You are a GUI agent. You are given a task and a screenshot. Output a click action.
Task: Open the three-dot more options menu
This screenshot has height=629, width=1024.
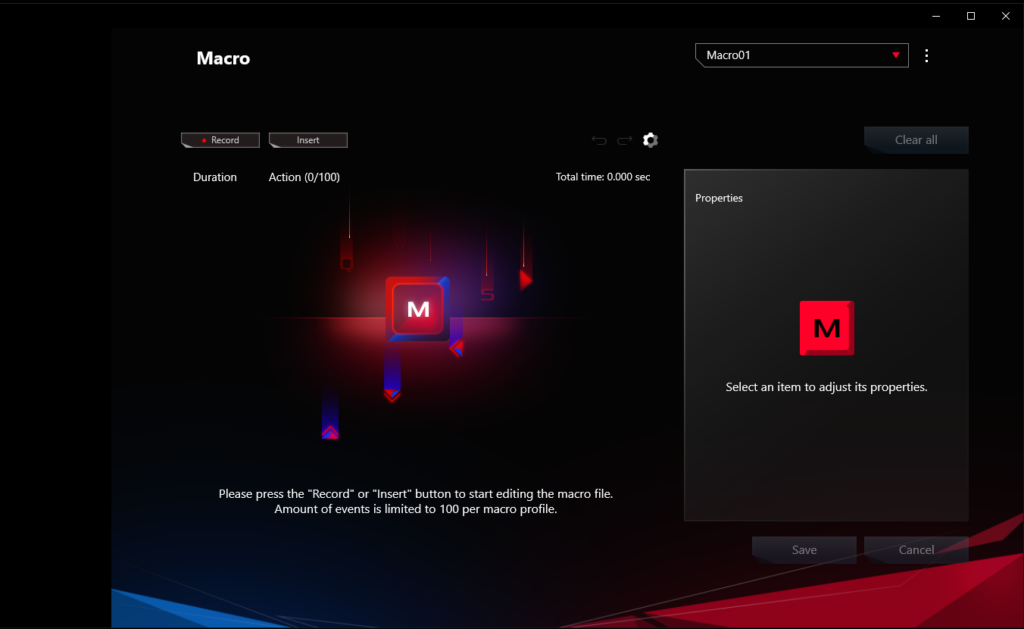coord(926,56)
